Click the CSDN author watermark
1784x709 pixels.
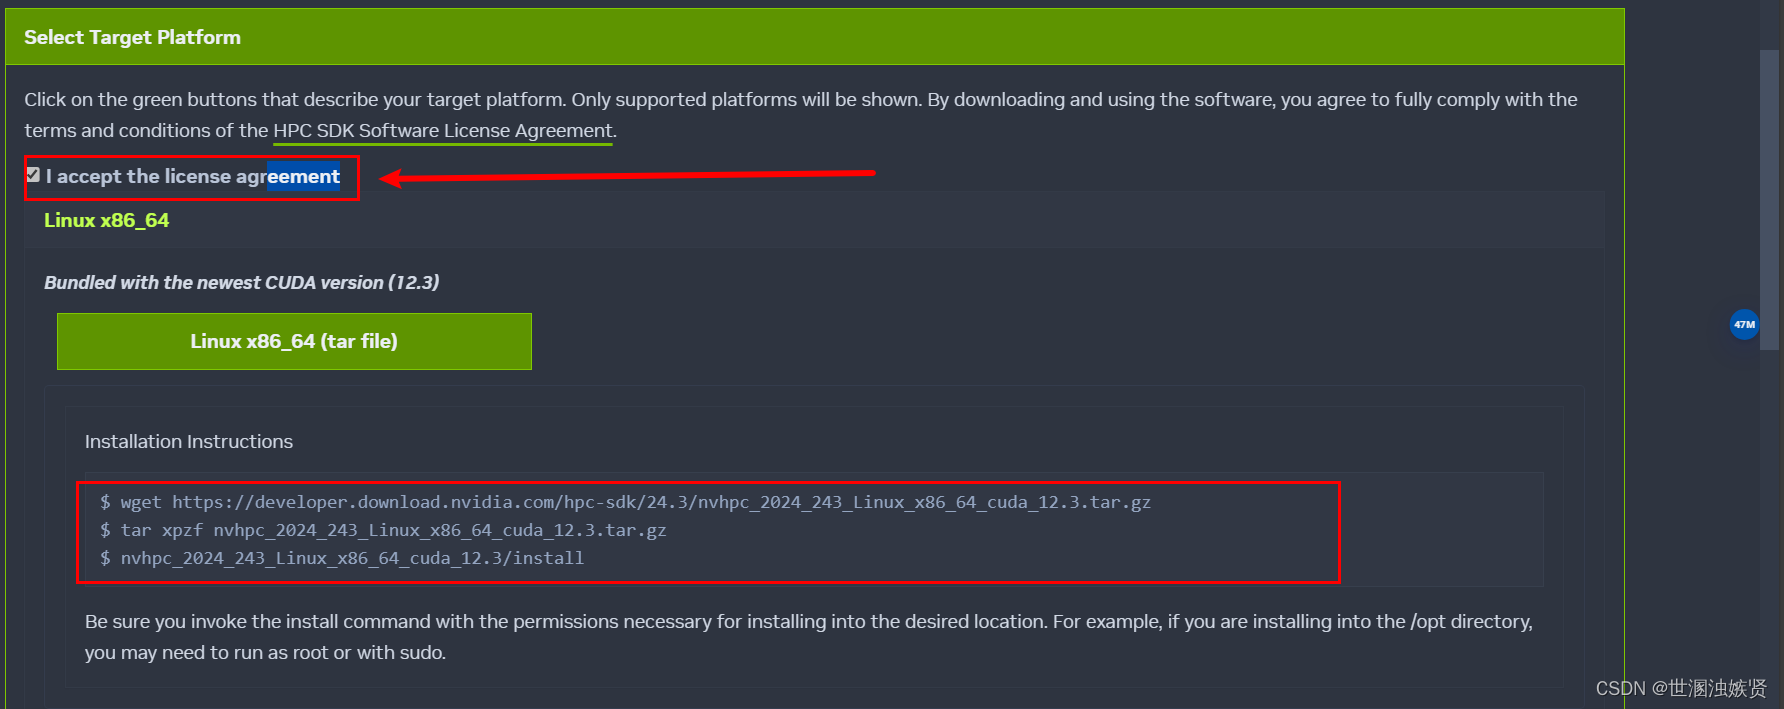(1681, 688)
